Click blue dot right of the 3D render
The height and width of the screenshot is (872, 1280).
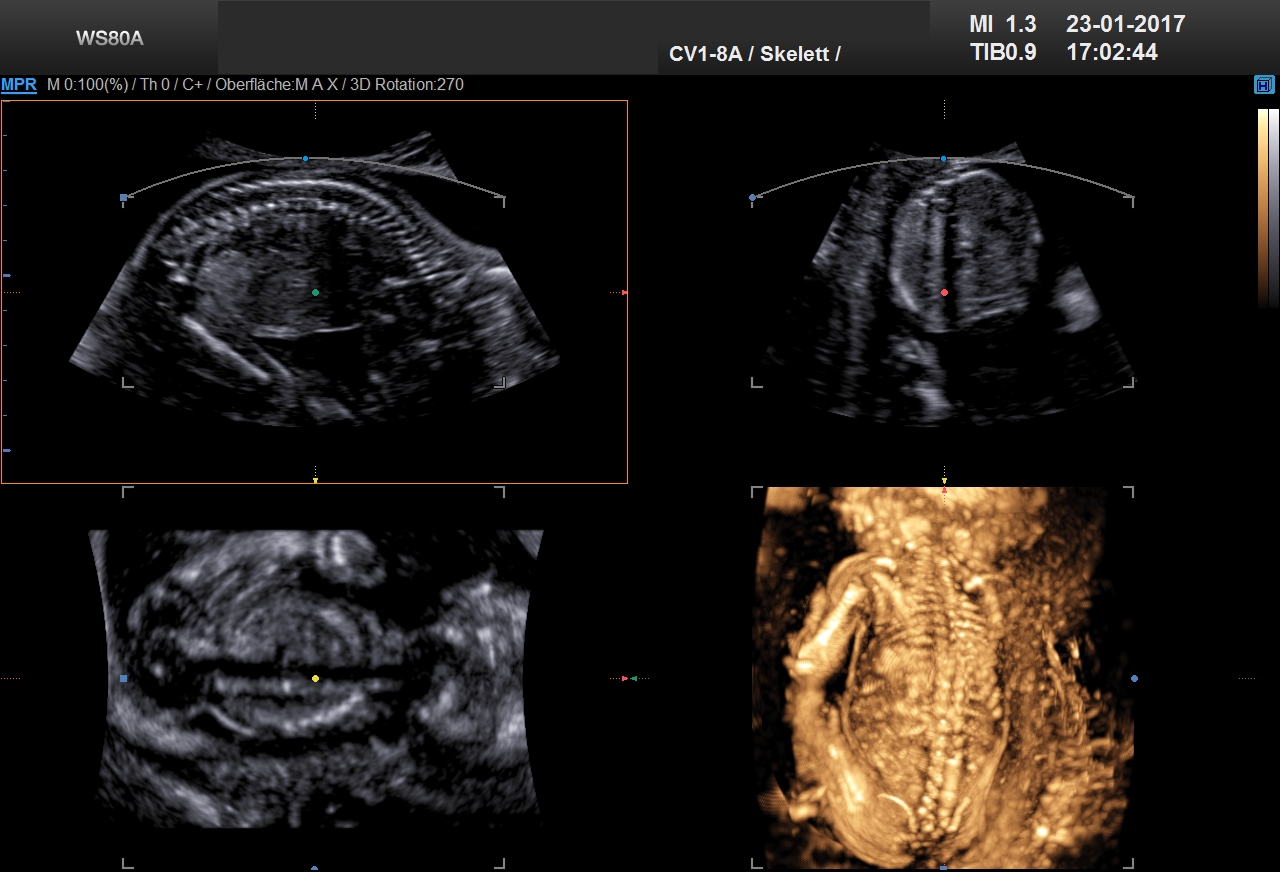[x=1134, y=678]
